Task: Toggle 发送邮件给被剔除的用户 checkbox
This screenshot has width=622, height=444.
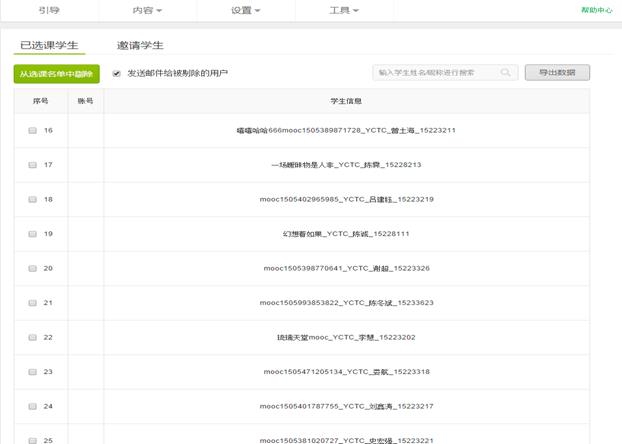Action: [x=117, y=74]
